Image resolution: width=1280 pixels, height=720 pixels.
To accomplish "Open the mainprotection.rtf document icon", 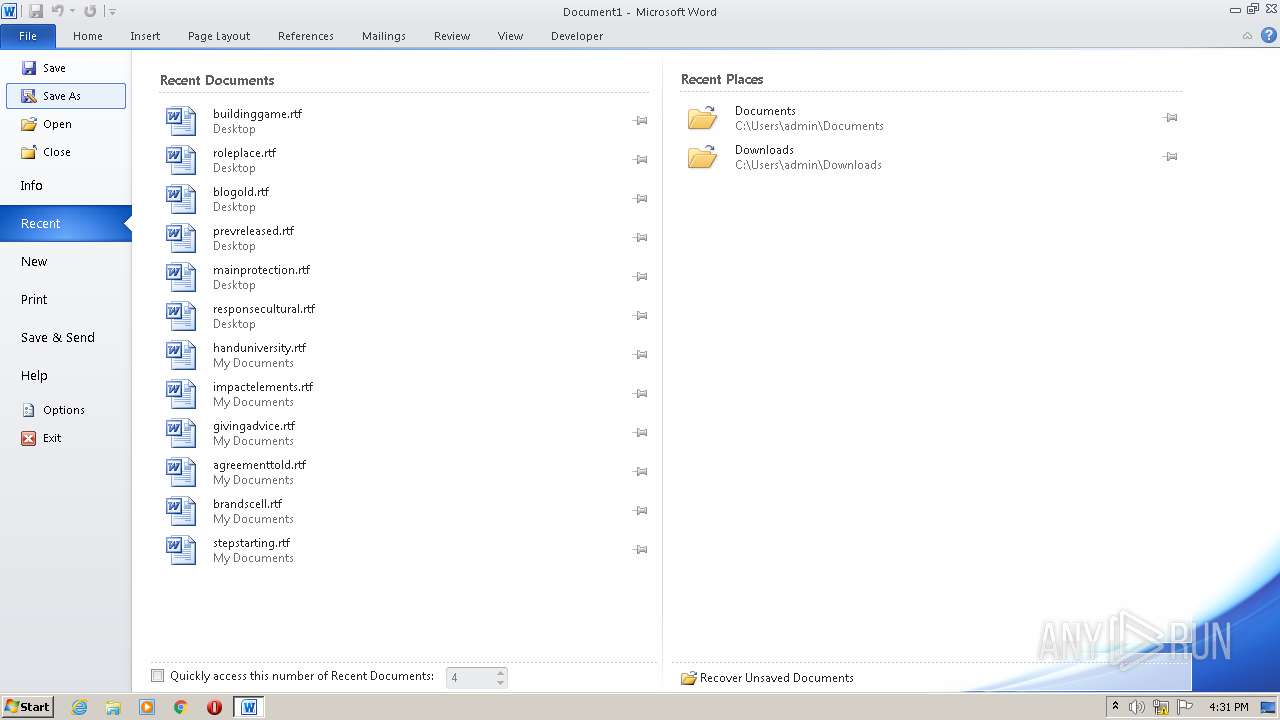I will (x=181, y=277).
